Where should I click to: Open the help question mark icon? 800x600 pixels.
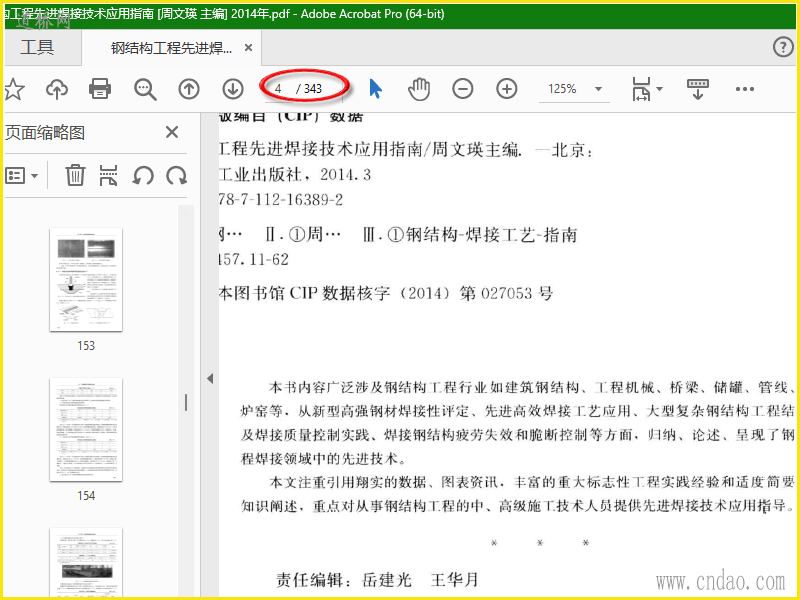pos(783,47)
